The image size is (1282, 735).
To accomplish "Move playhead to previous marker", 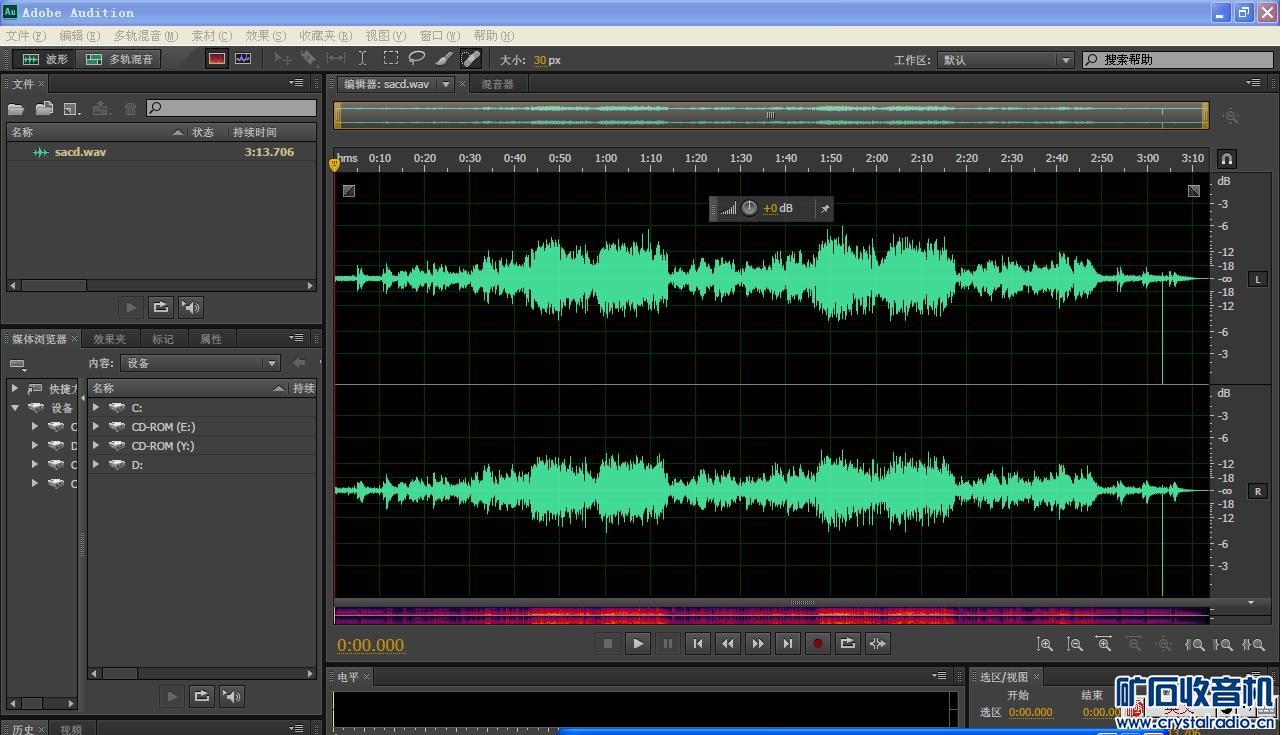I will pos(697,644).
